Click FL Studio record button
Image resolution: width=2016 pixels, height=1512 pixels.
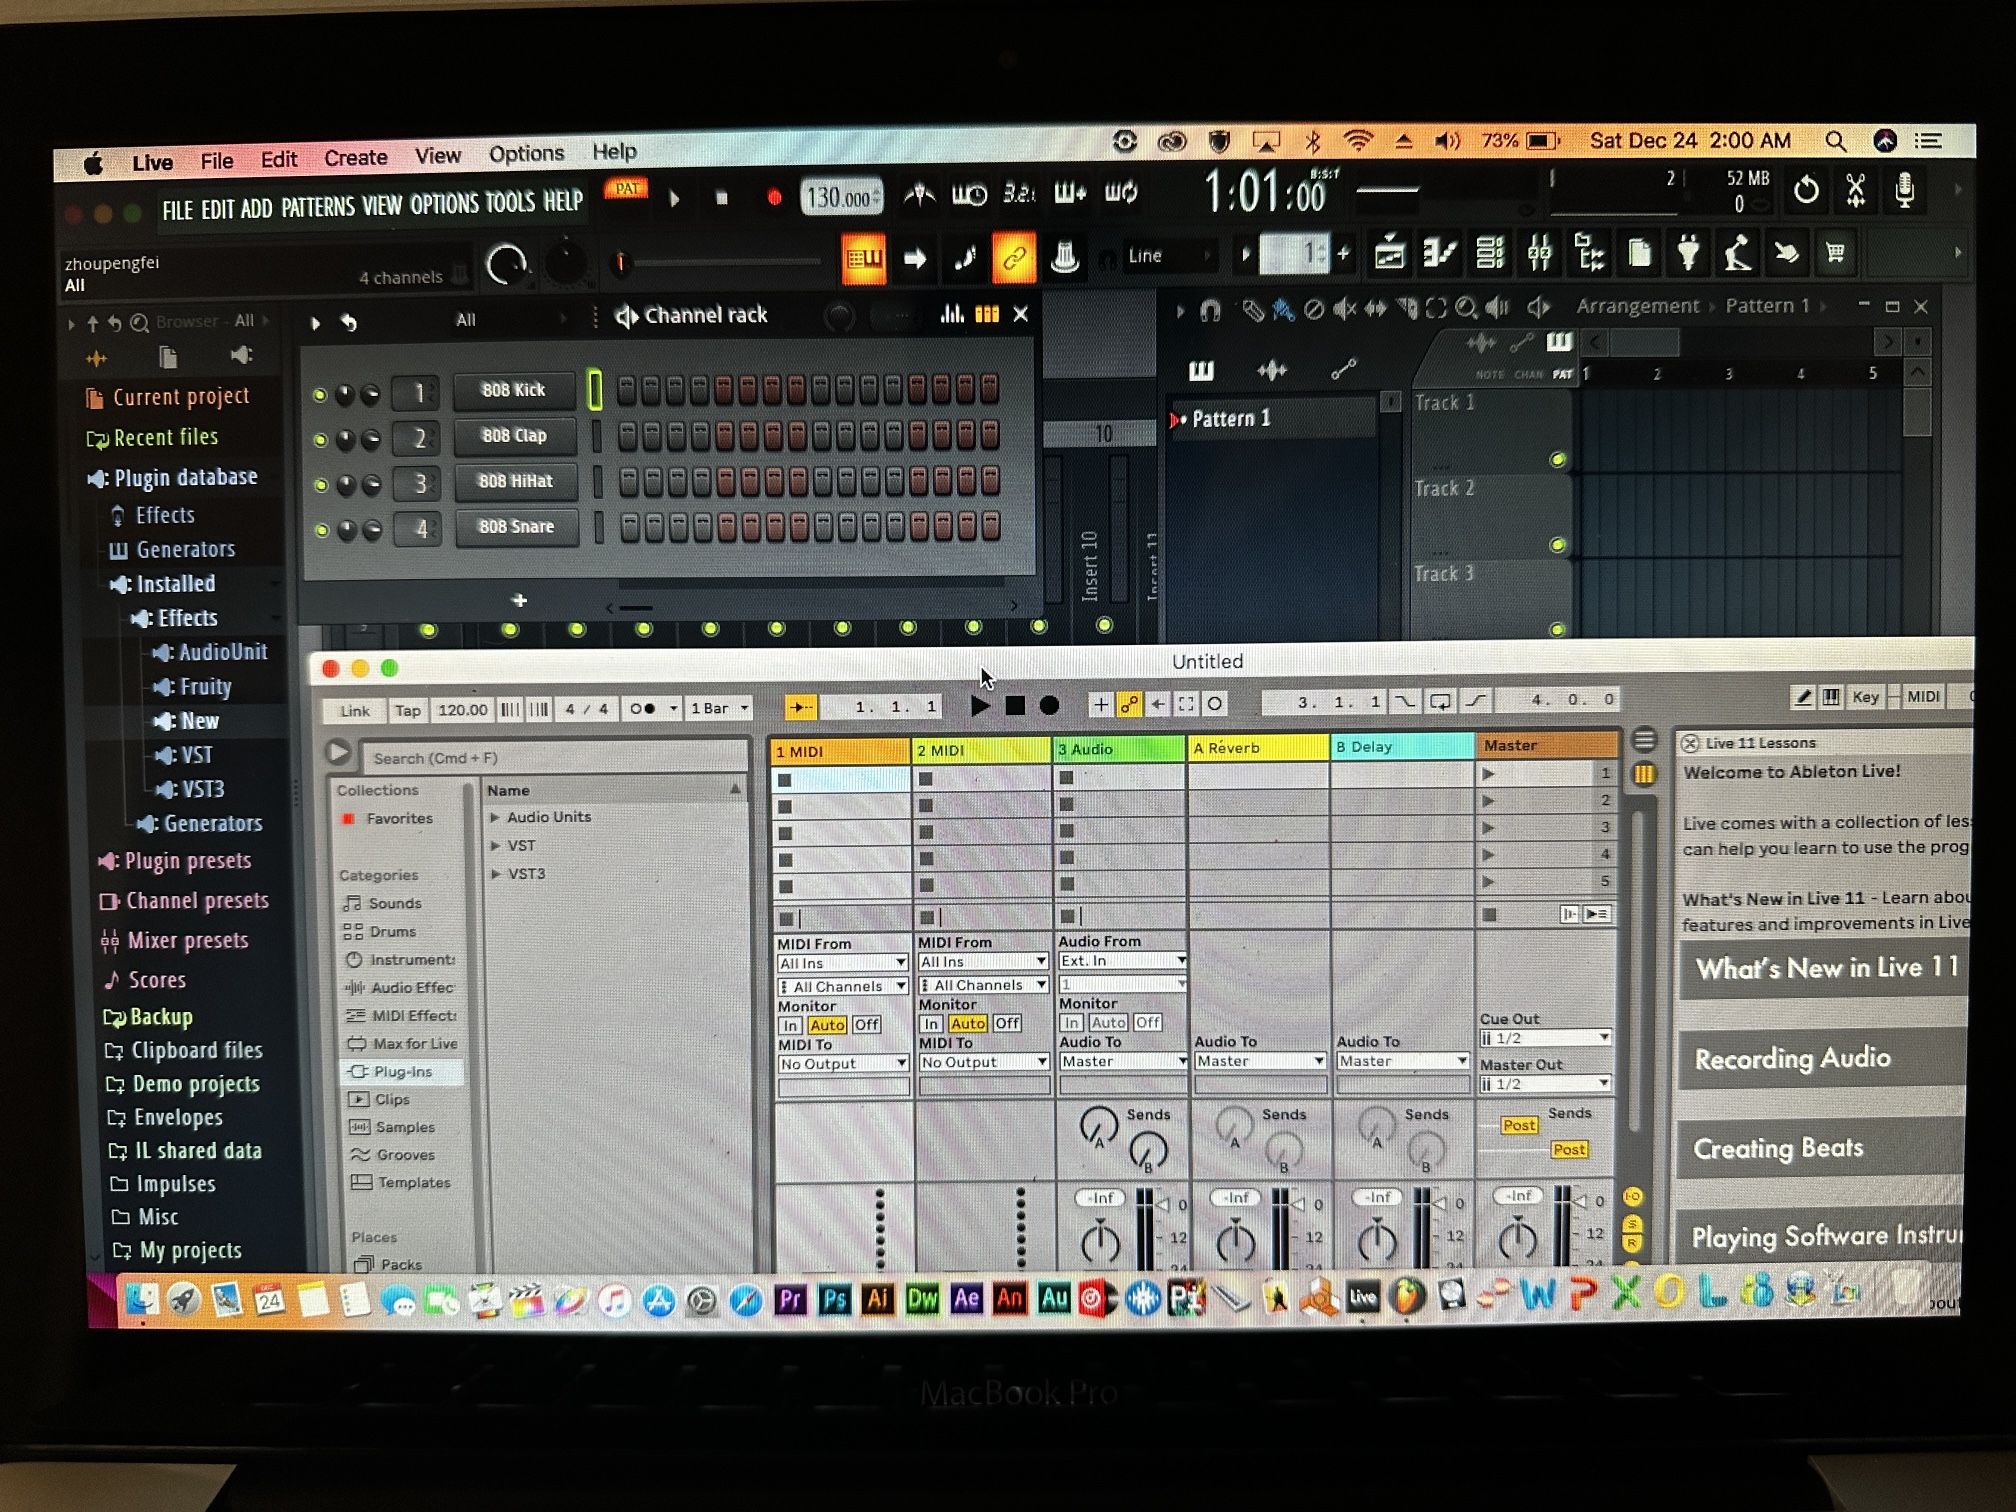click(773, 198)
